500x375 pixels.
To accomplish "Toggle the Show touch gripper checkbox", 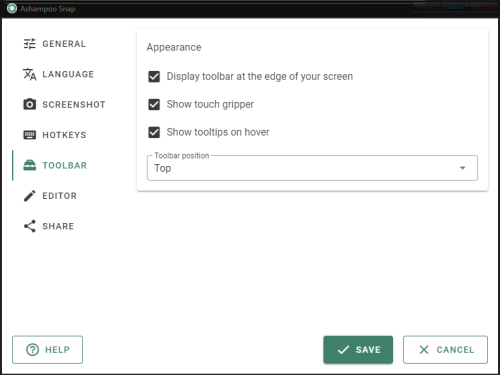I will coord(154,104).
